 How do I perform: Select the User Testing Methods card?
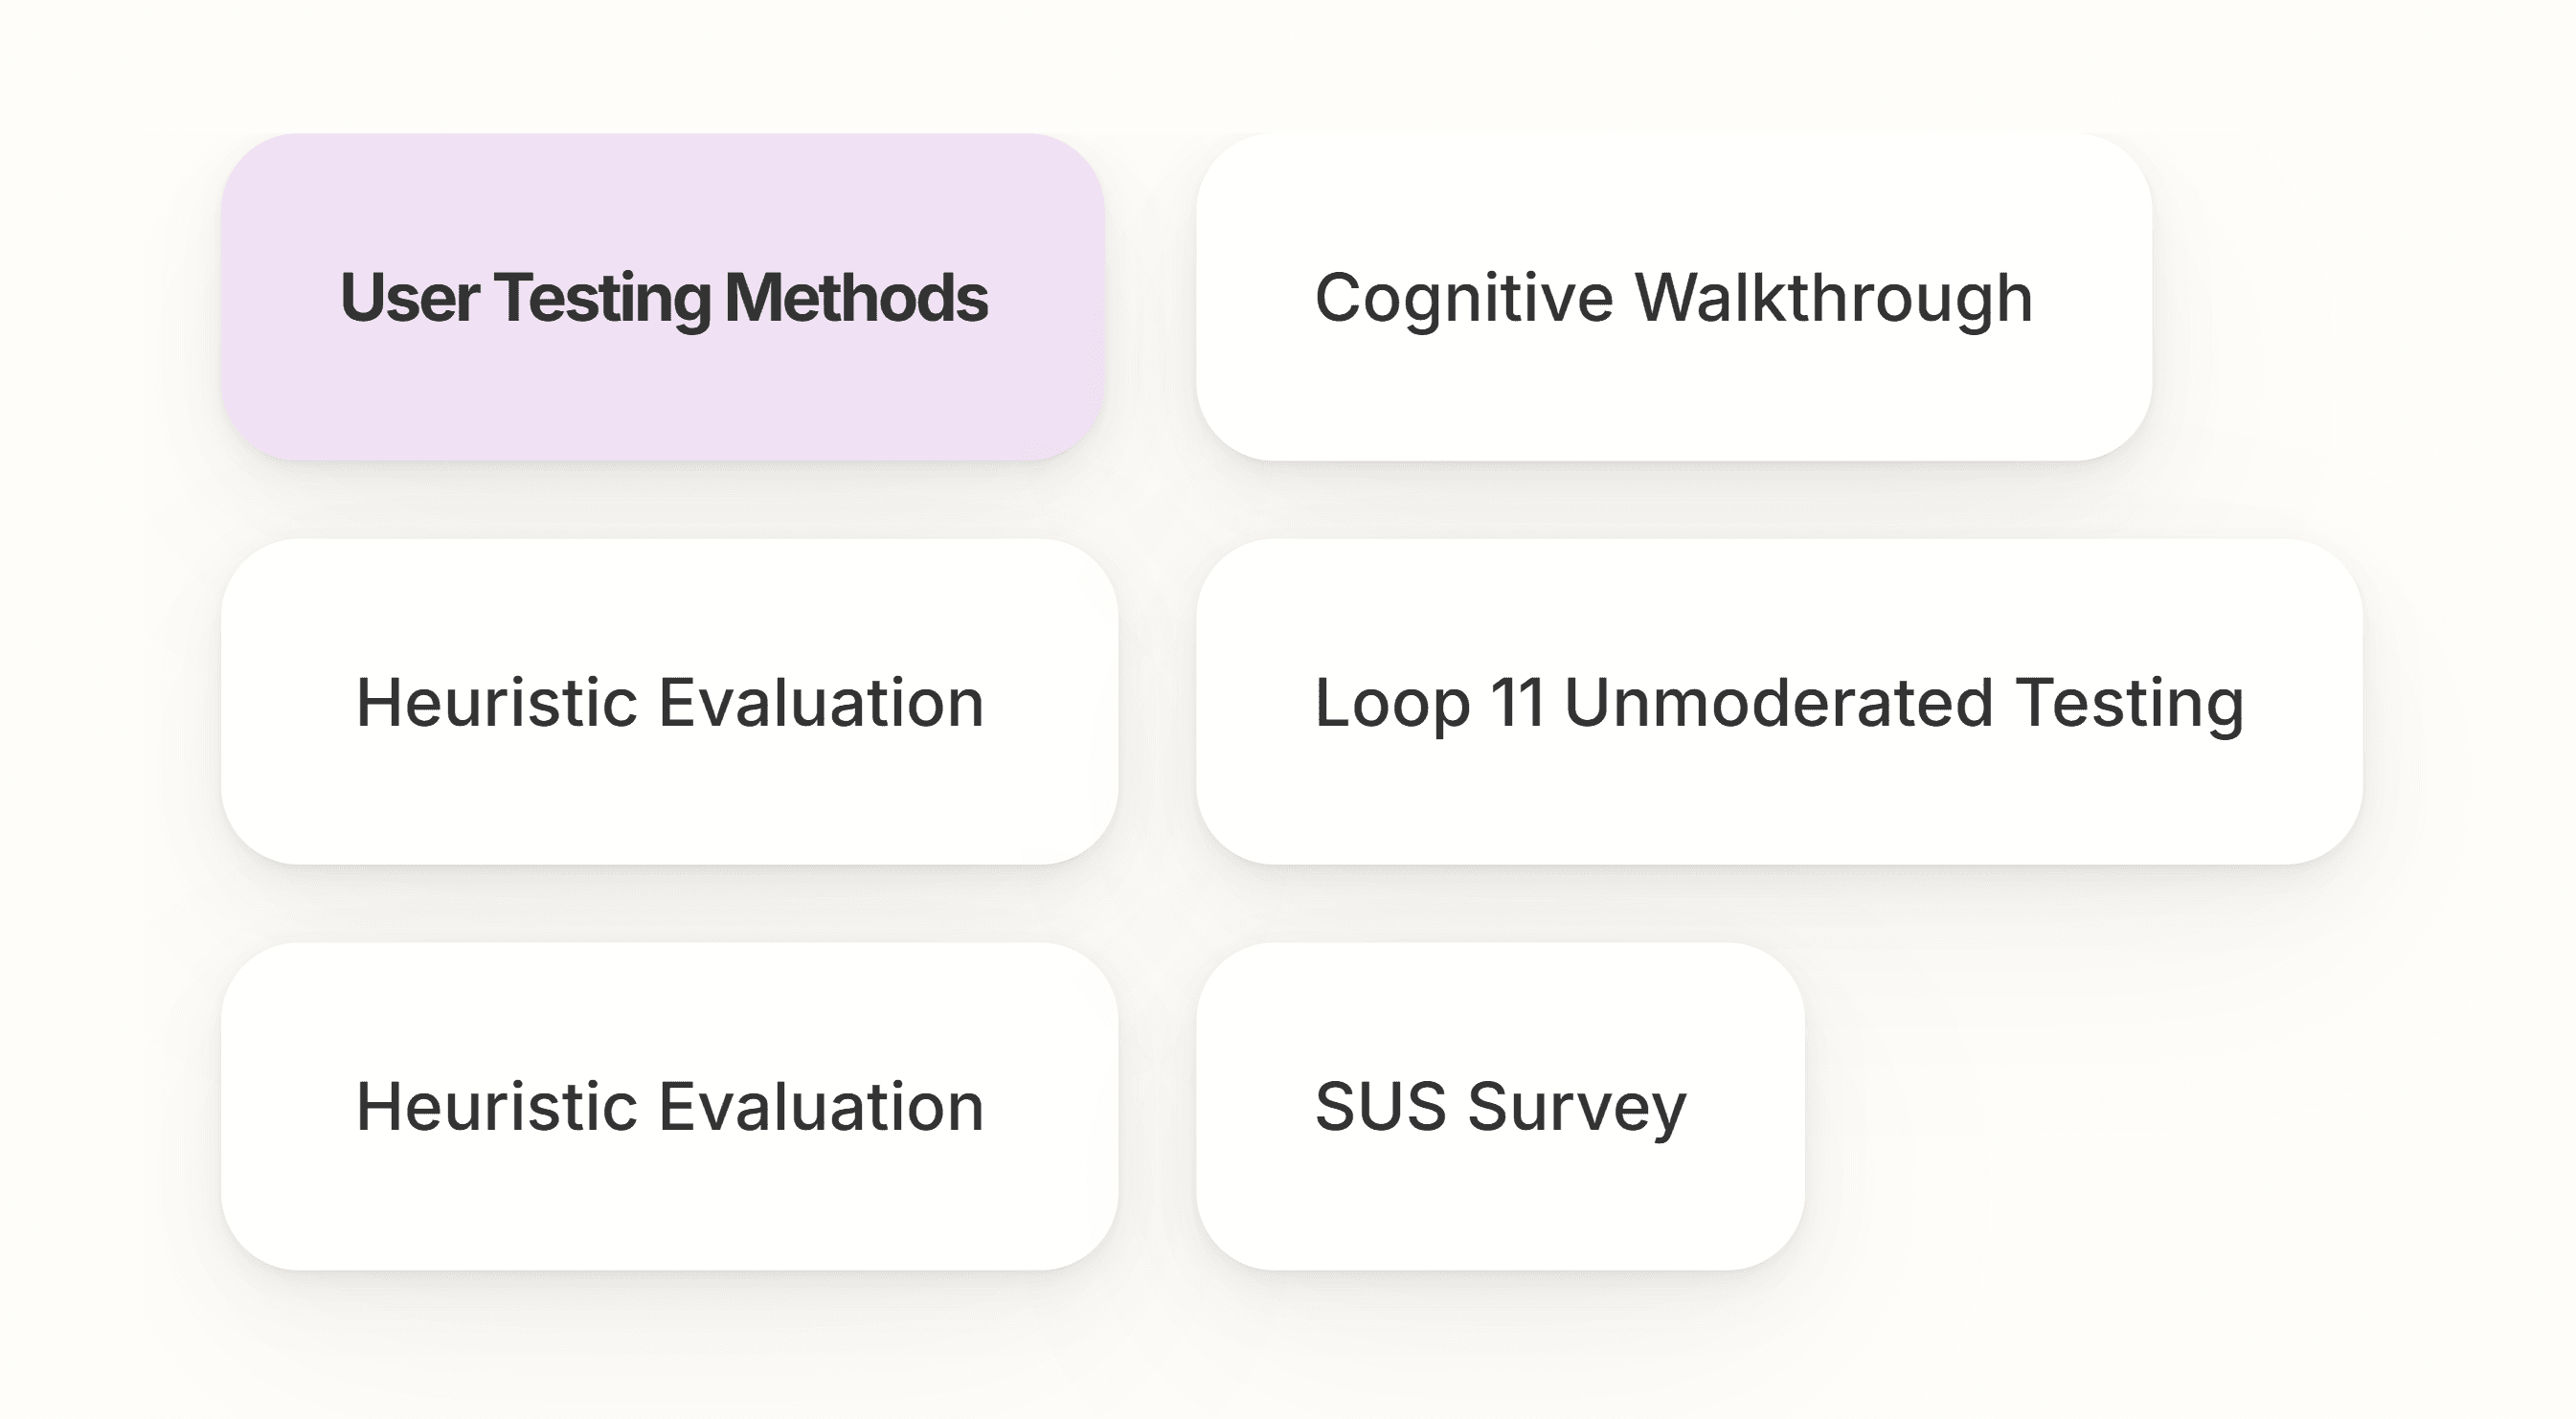[663, 297]
